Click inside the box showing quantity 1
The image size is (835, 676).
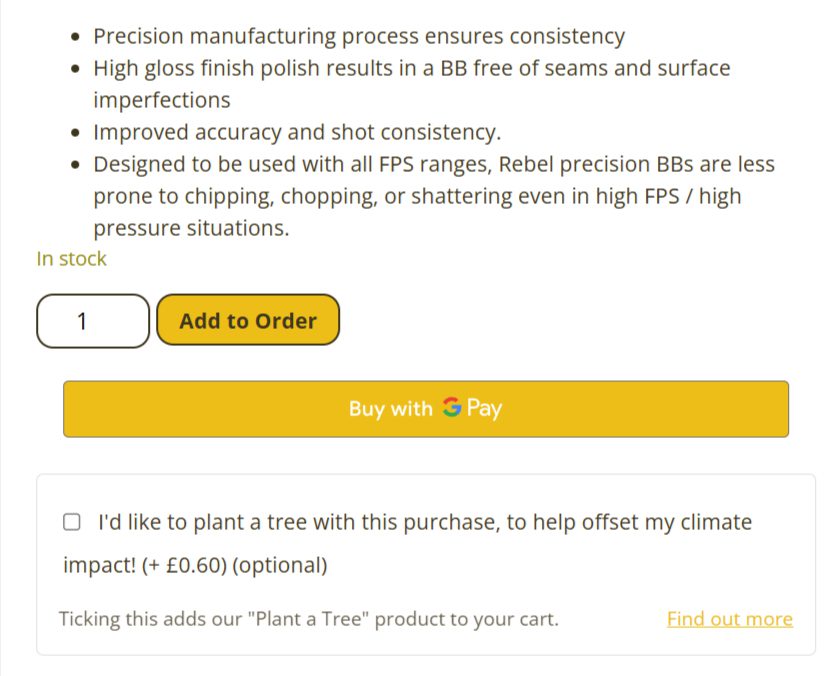click(92, 320)
